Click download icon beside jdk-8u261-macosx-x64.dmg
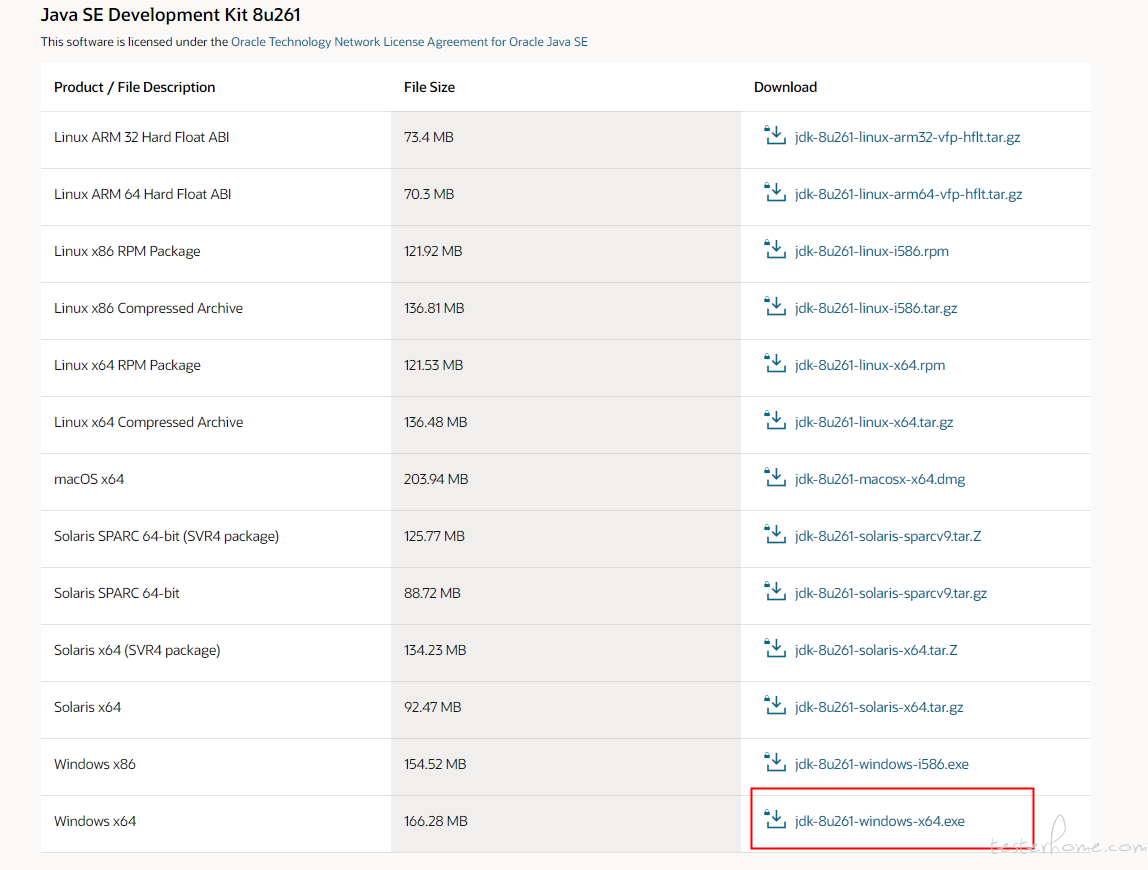Screen dimensions: 1148x870 tap(775, 478)
